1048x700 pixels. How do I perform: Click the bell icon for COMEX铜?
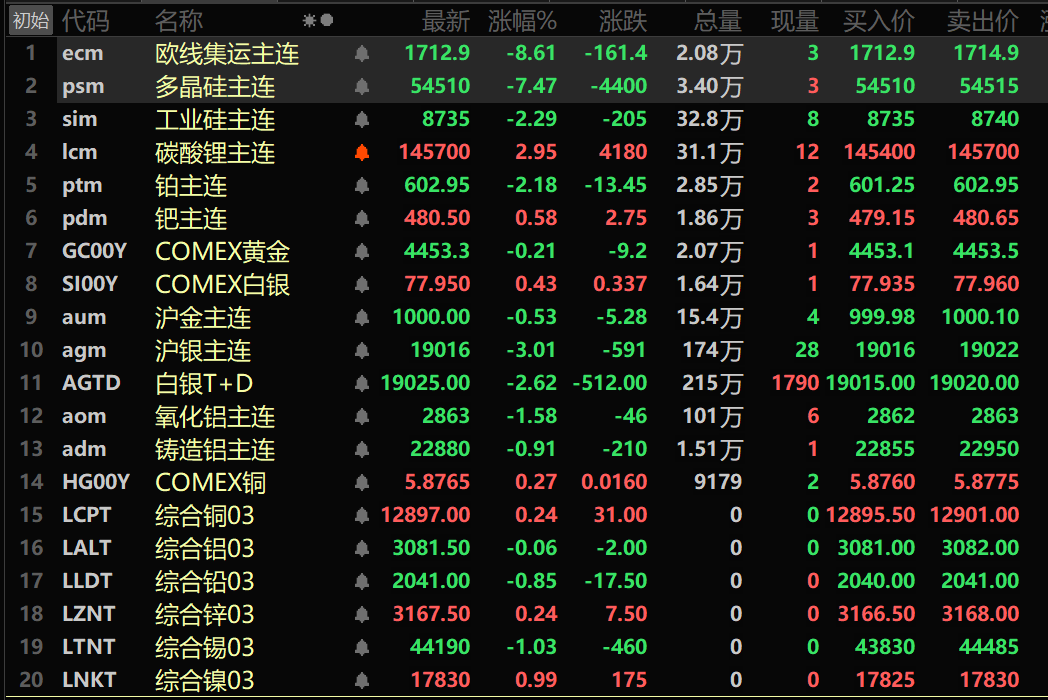362,483
